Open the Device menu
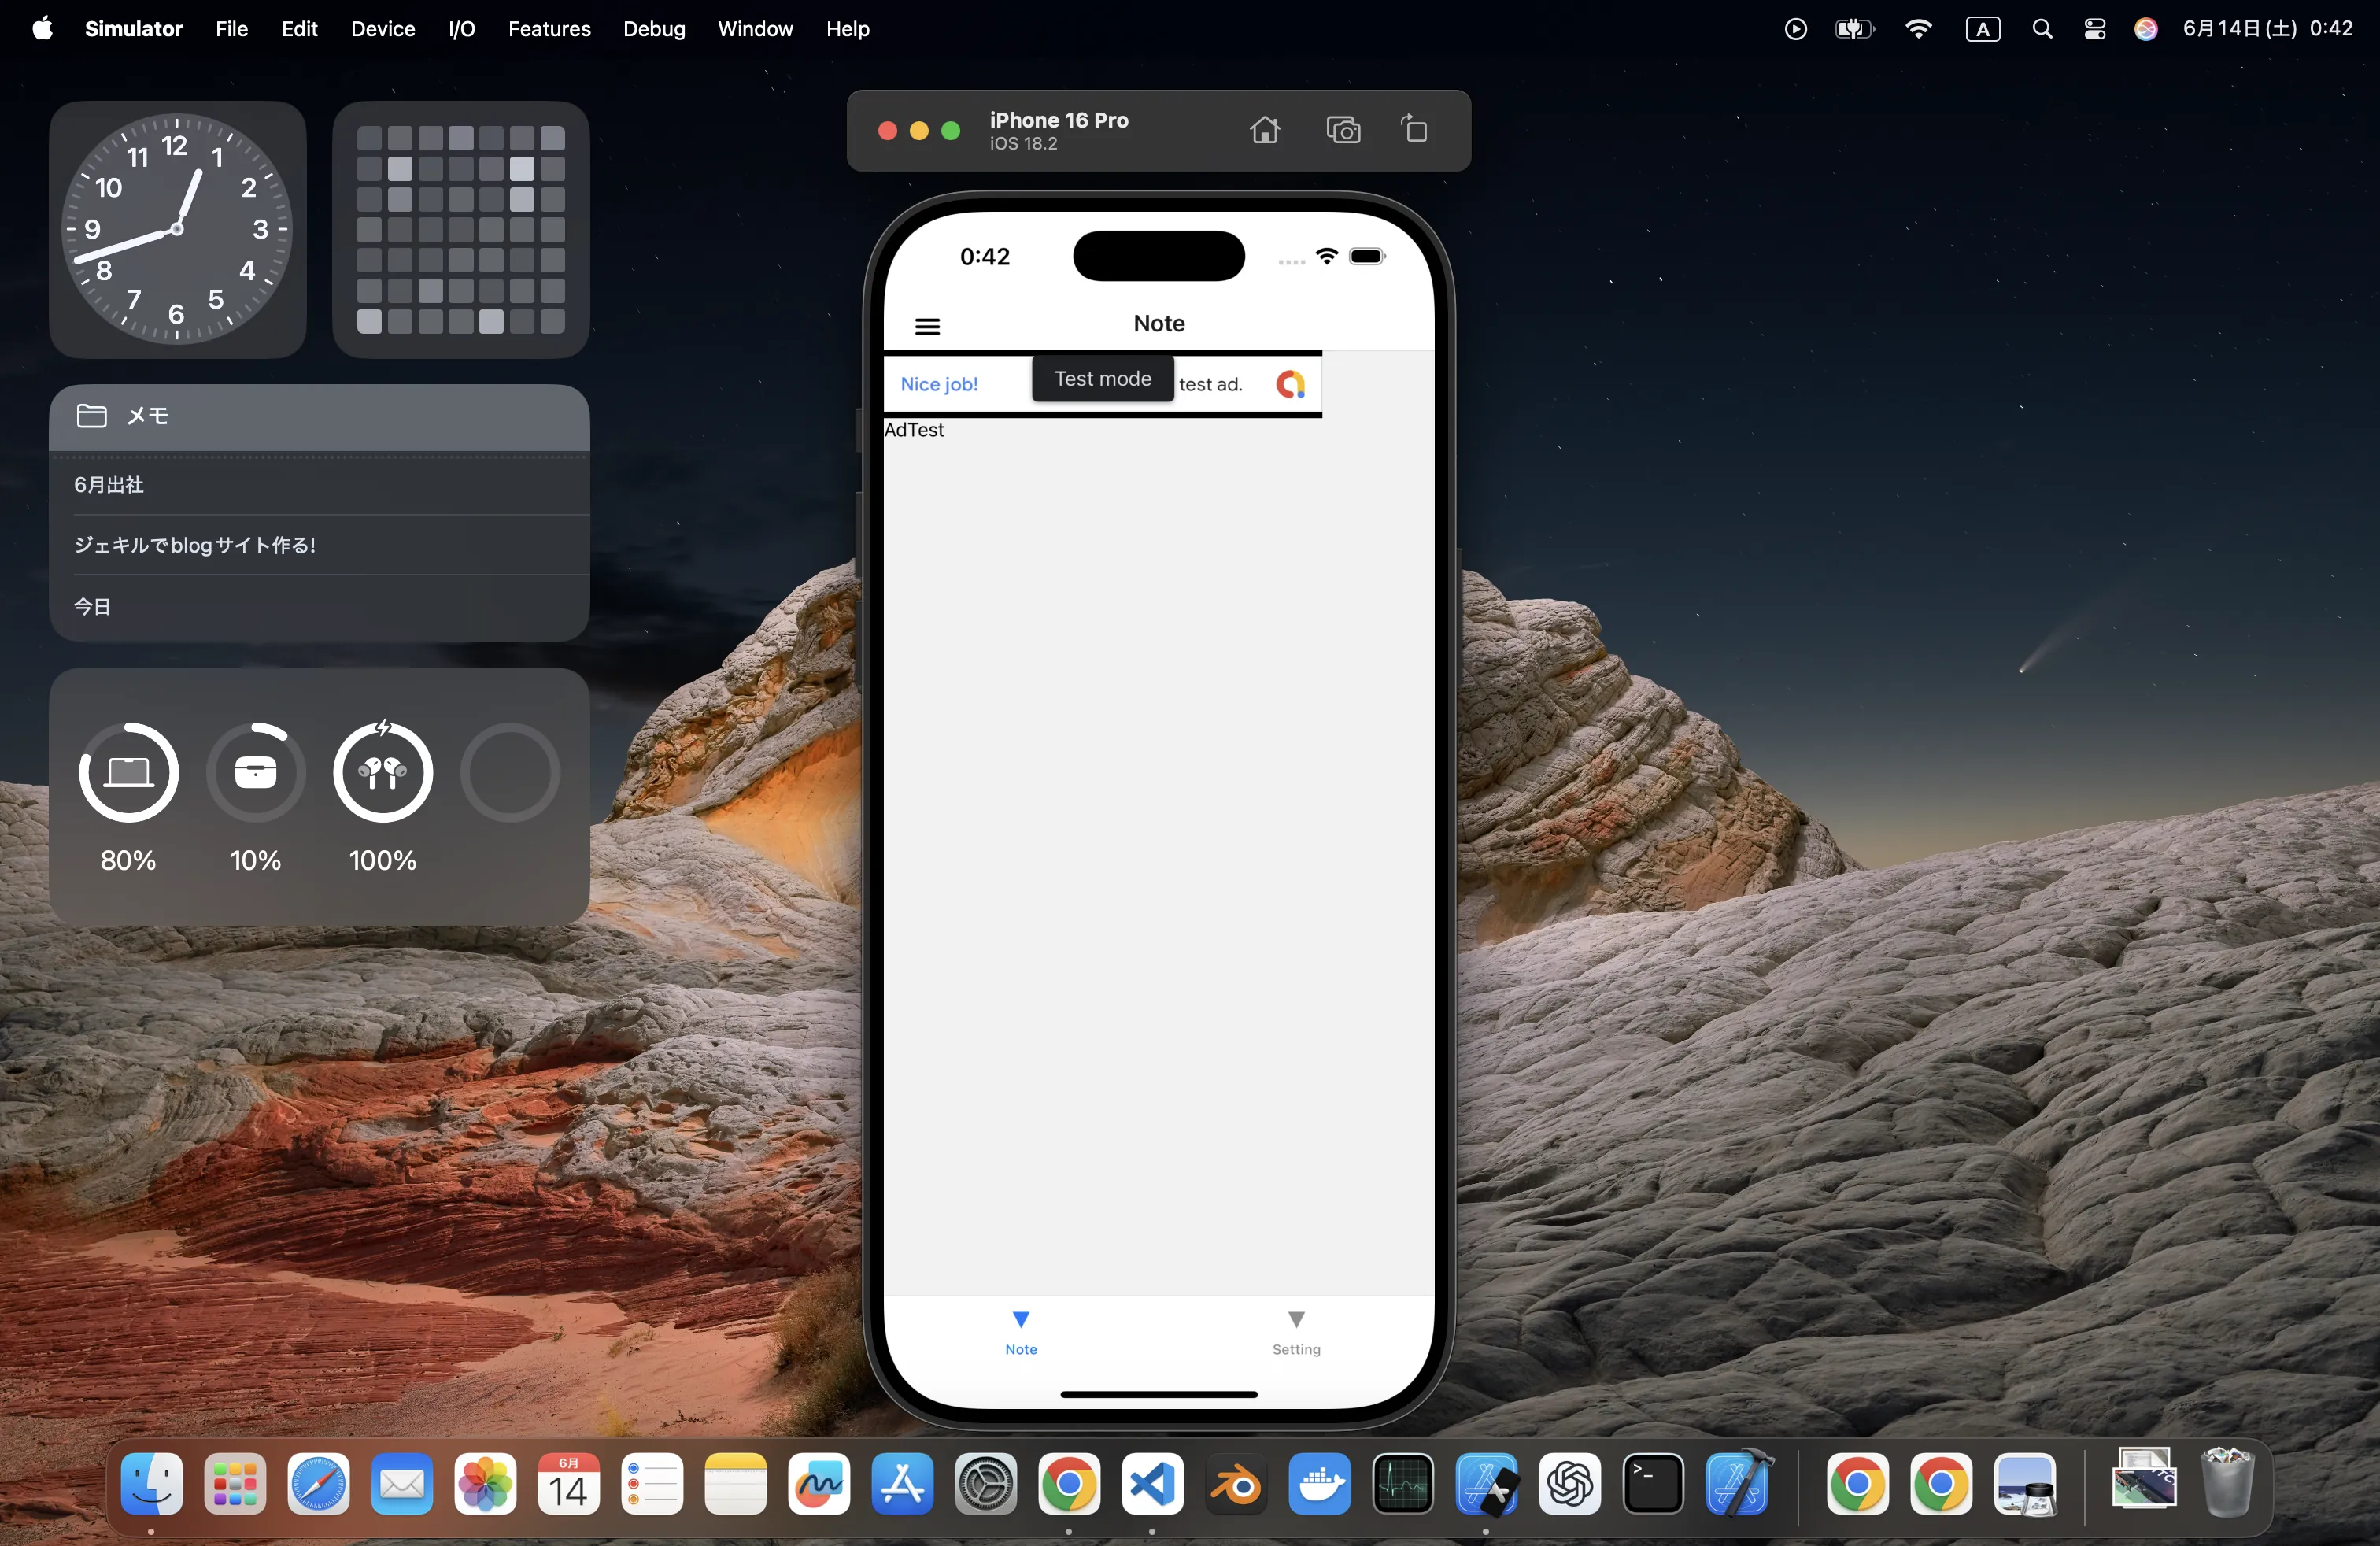2380x1546 pixels. tap(382, 29)
